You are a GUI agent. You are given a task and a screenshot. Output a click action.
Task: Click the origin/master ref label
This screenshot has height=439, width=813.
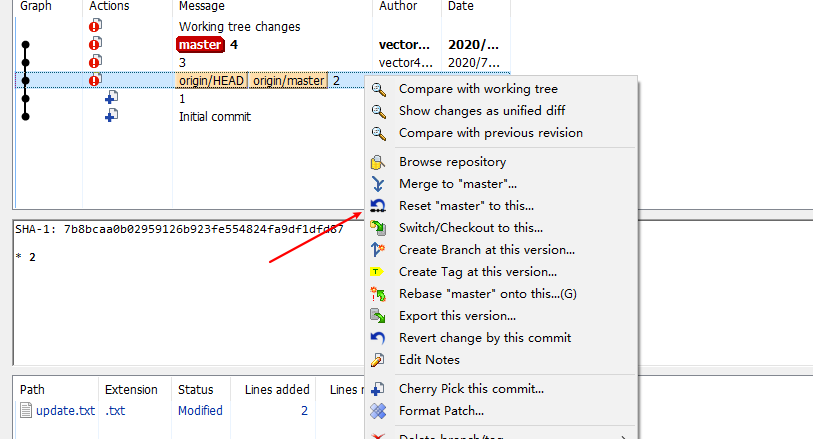(x=289, y=80)
